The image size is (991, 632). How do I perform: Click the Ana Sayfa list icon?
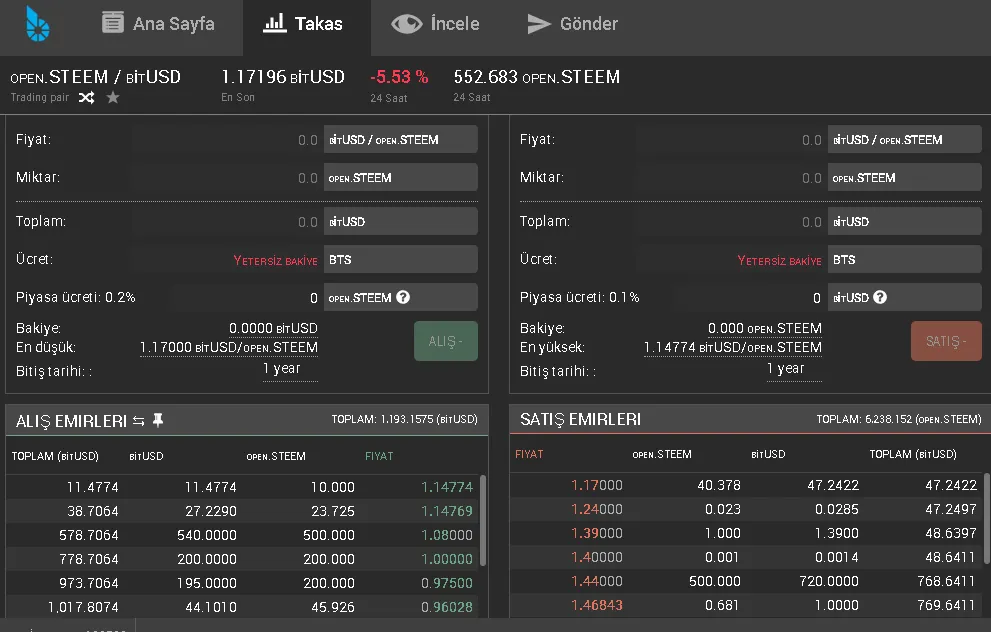(112, 23)
